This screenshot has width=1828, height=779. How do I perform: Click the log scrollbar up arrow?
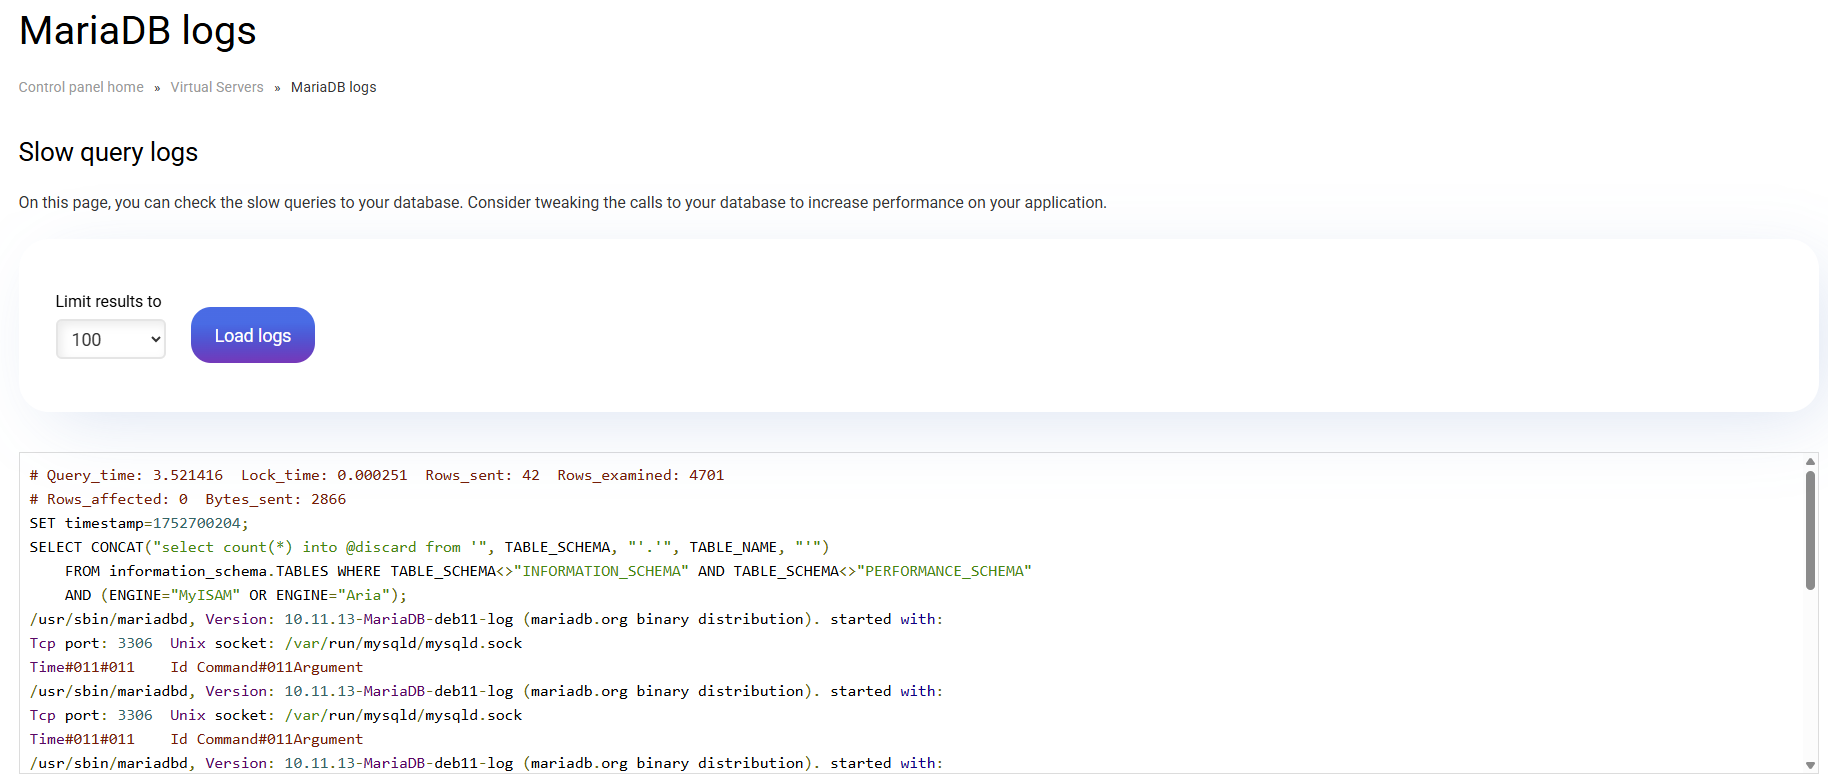pos(1810,461)
